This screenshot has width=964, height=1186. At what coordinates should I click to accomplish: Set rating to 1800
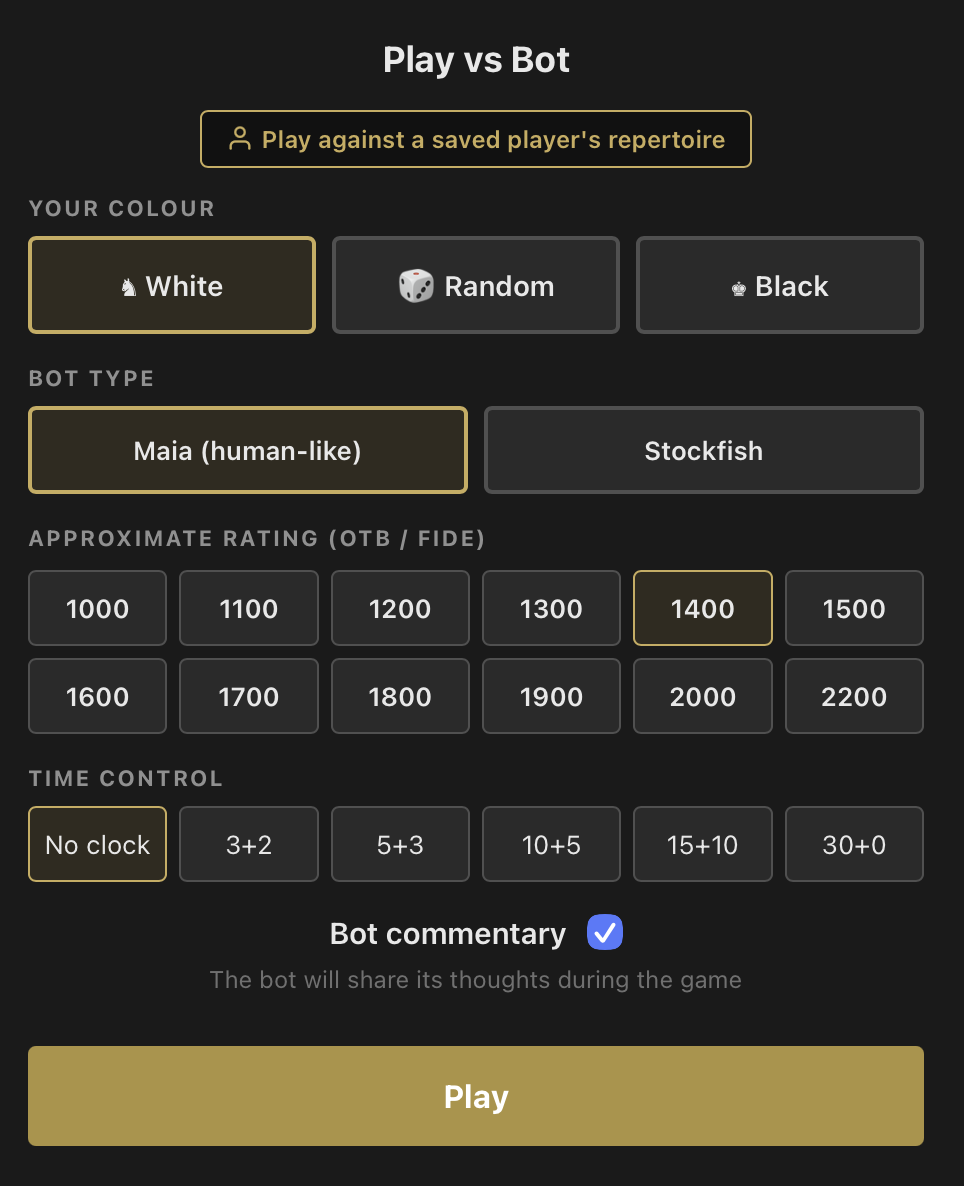400,696
